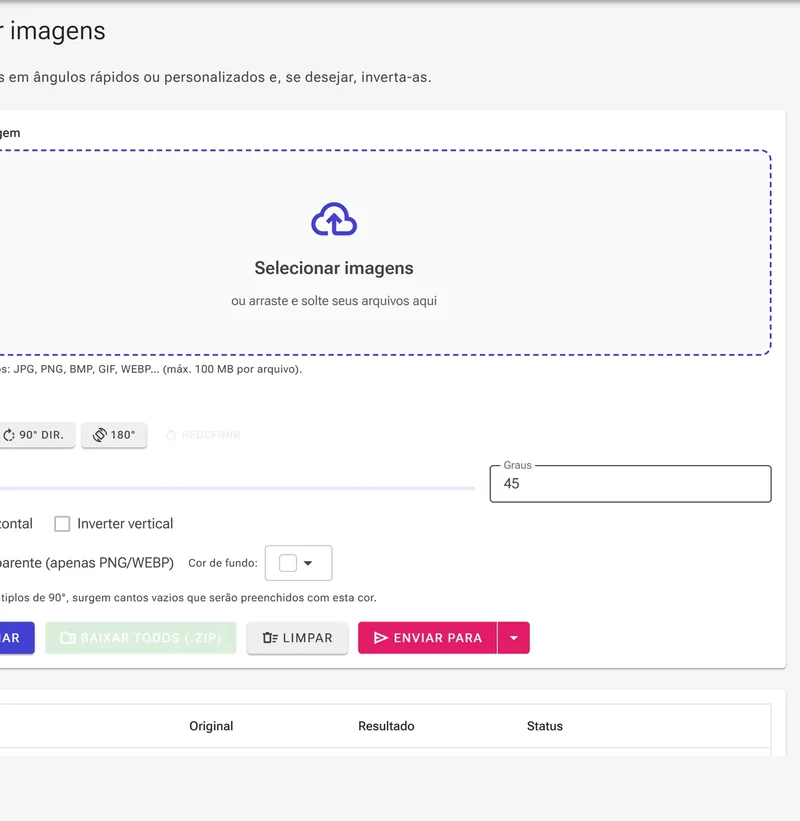Click the folder icon on BAIXAR TODOS

tap(68, 638)
